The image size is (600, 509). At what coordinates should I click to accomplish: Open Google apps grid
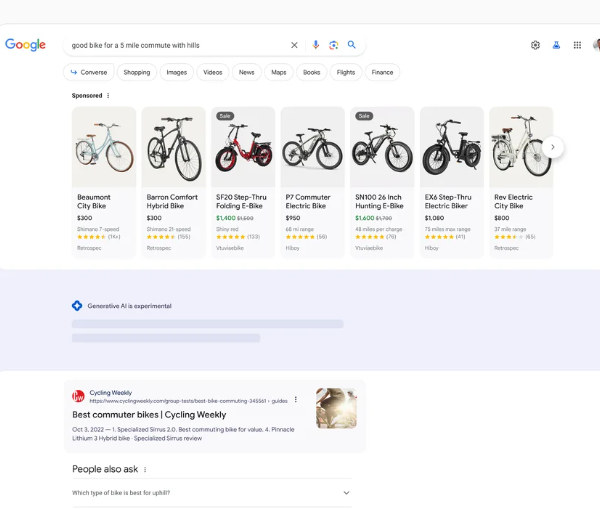[x=577, y=45]
